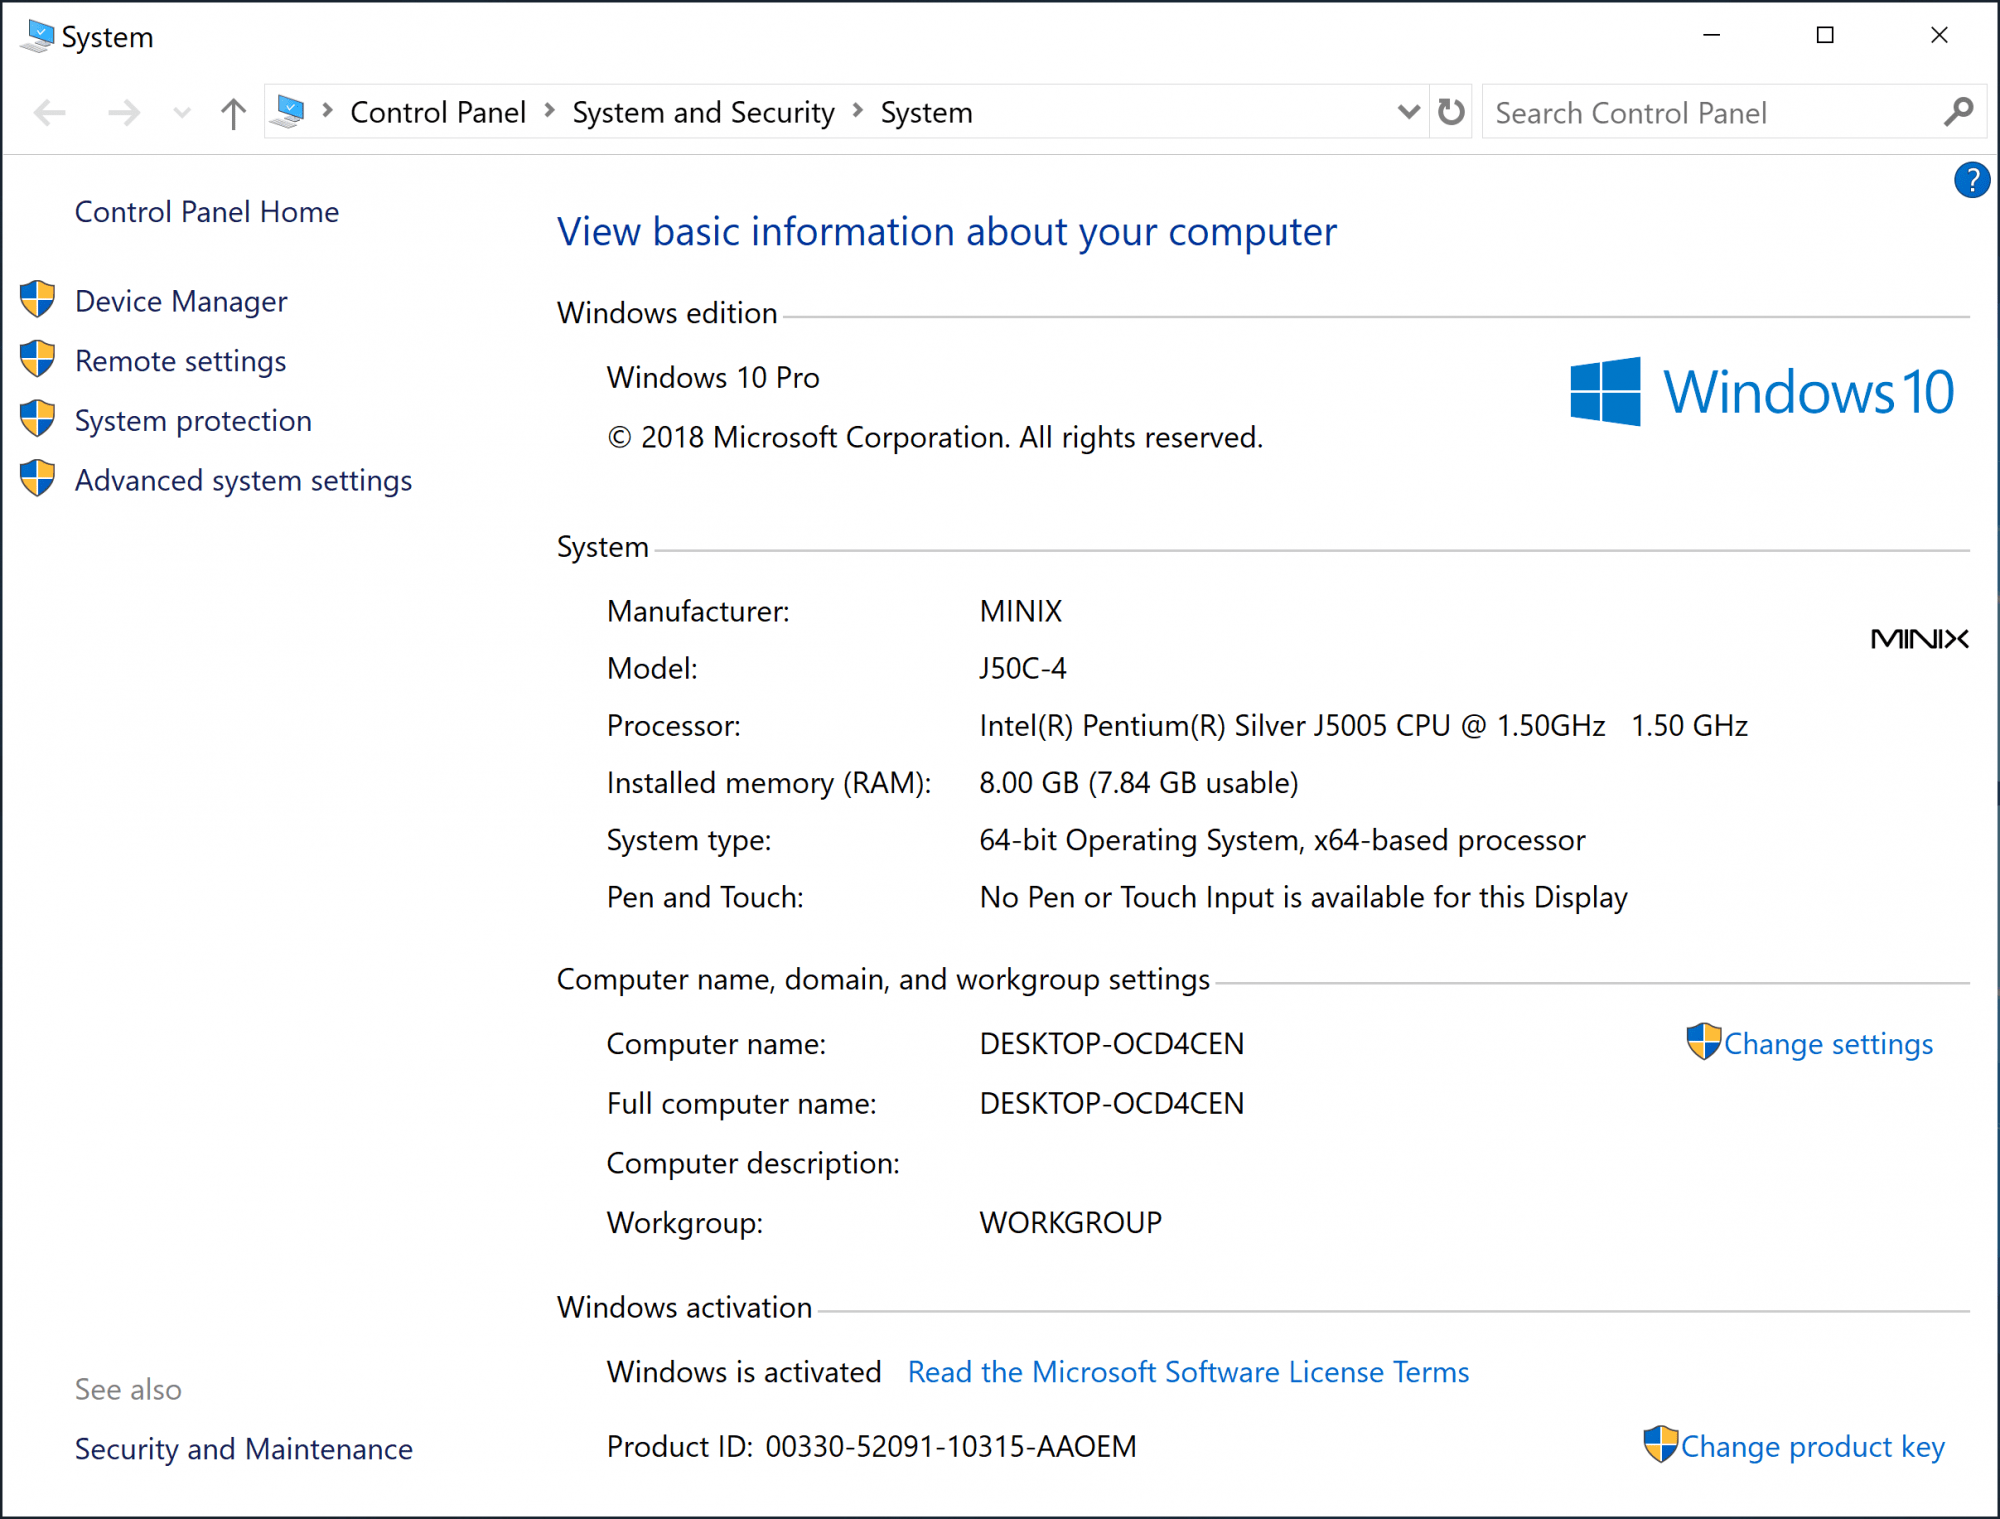Viewport: 2000px width, 1519px height.
Task: Click the MINIX manufacturer value text
Action: click(x=1021, y=611)
